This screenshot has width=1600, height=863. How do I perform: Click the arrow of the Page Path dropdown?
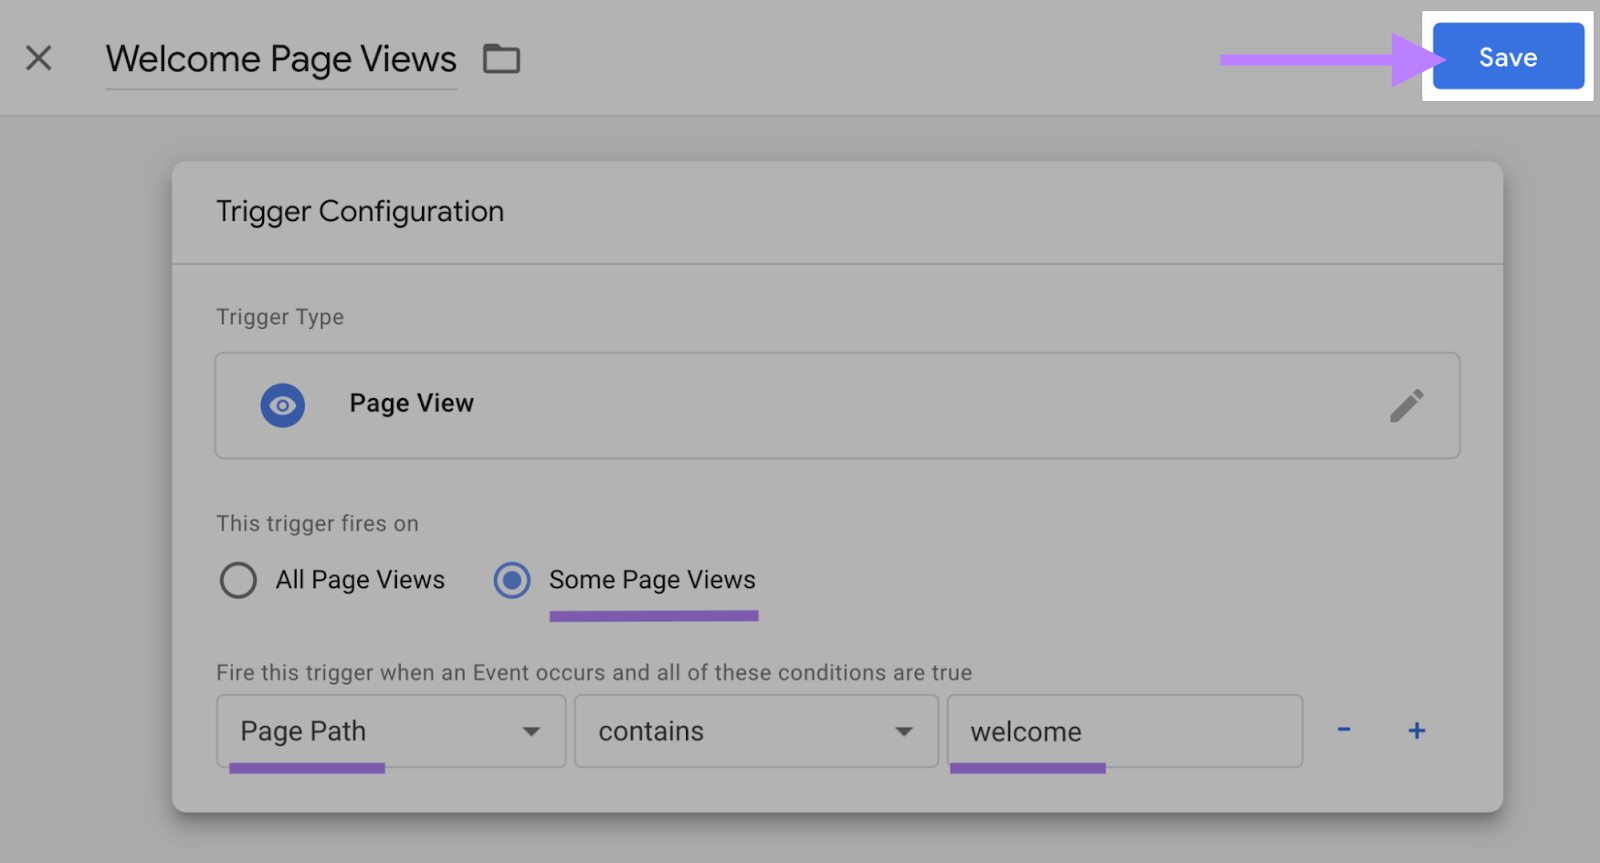pos(531,732)
